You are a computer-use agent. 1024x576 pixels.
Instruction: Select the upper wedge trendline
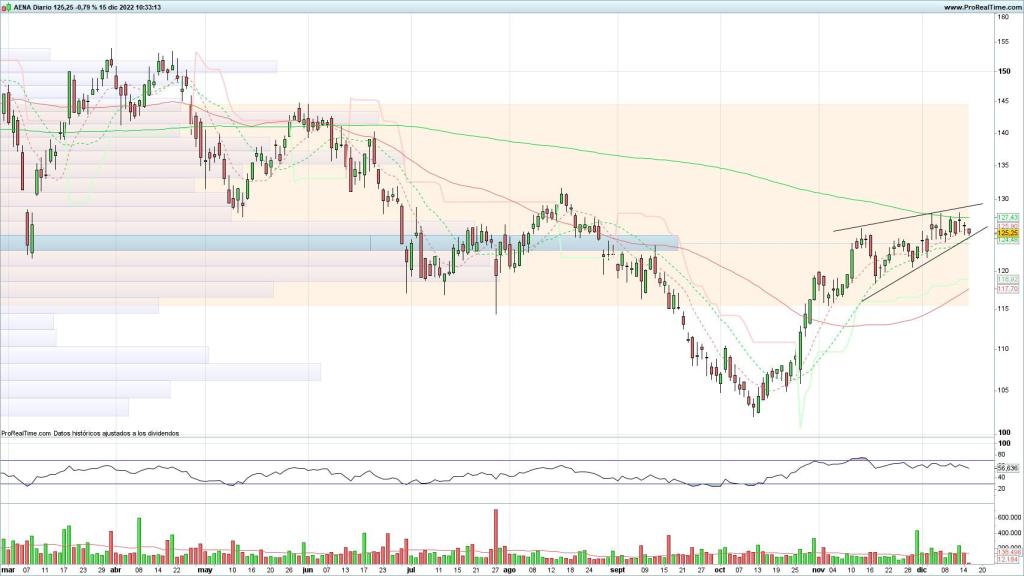tap(900, 219)
